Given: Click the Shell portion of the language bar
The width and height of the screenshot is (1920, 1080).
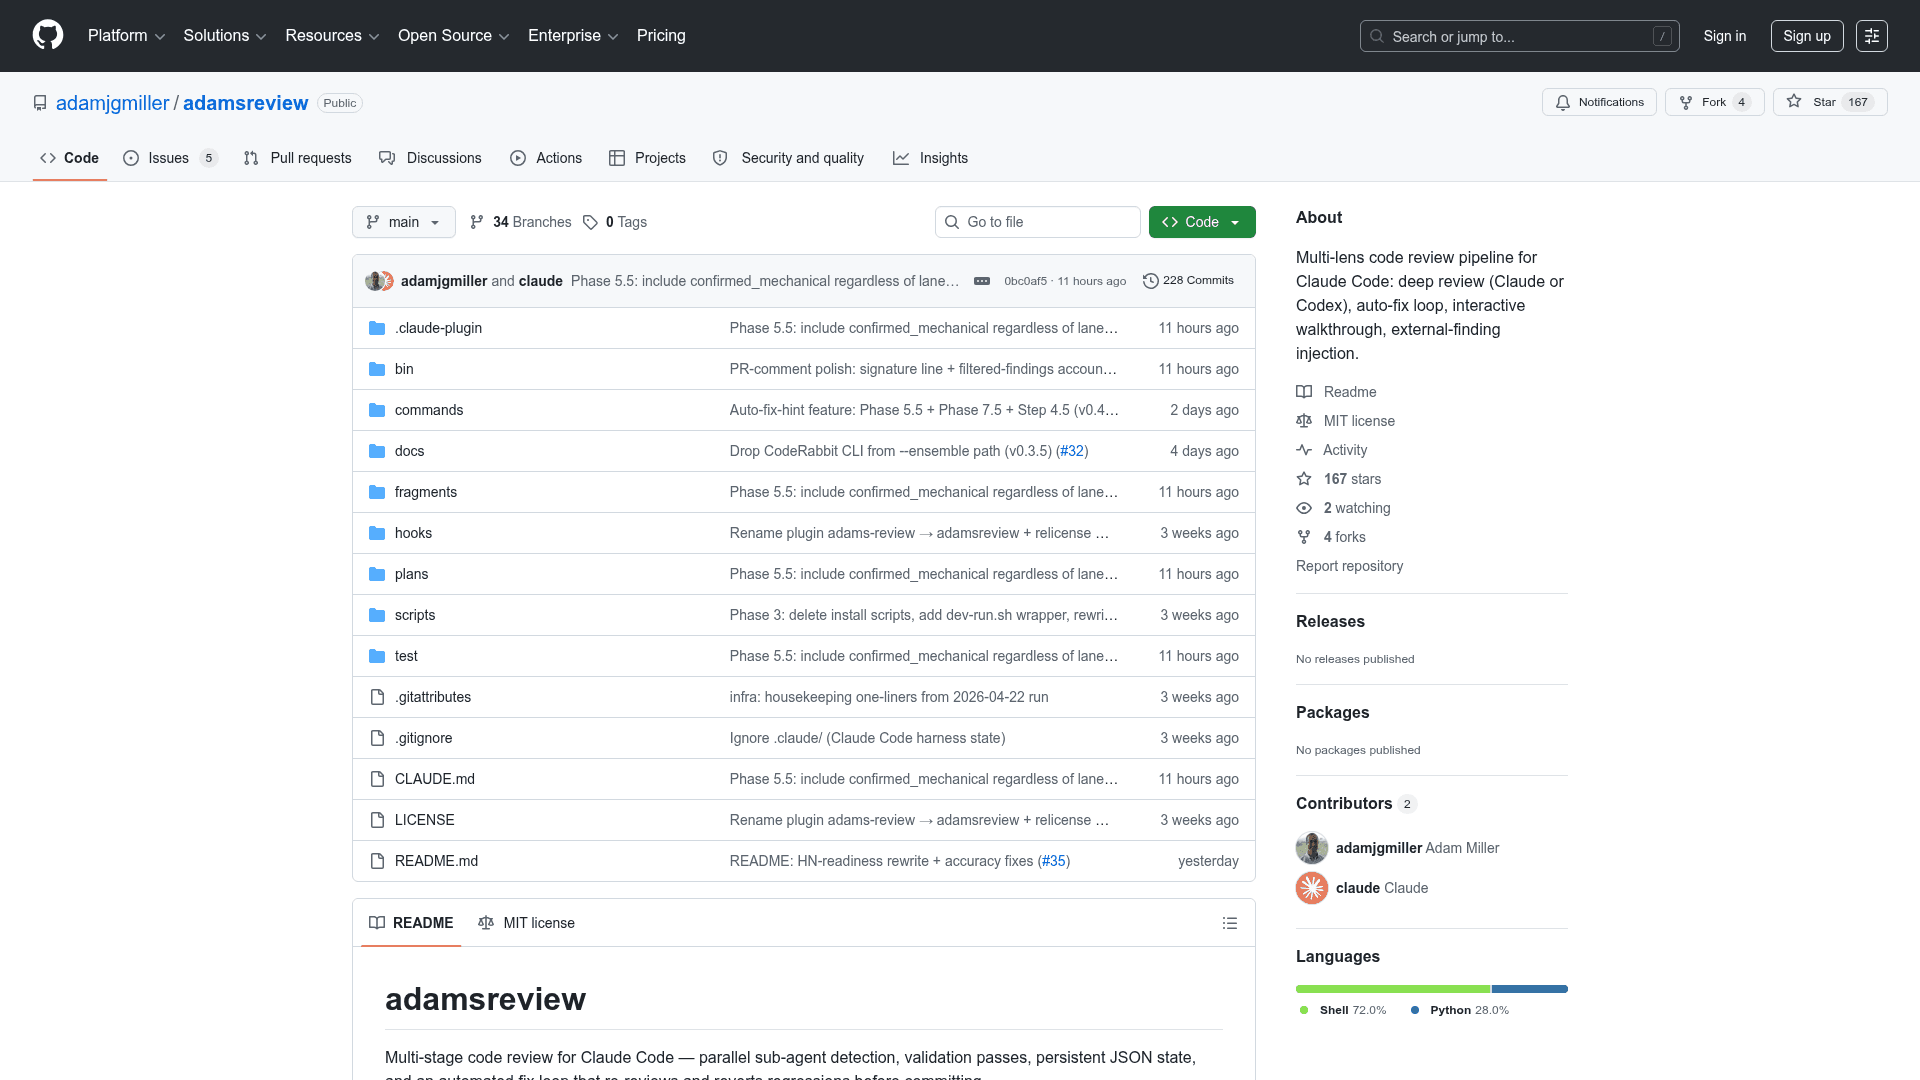Looking at the screenshot, I should point(1393,989).
